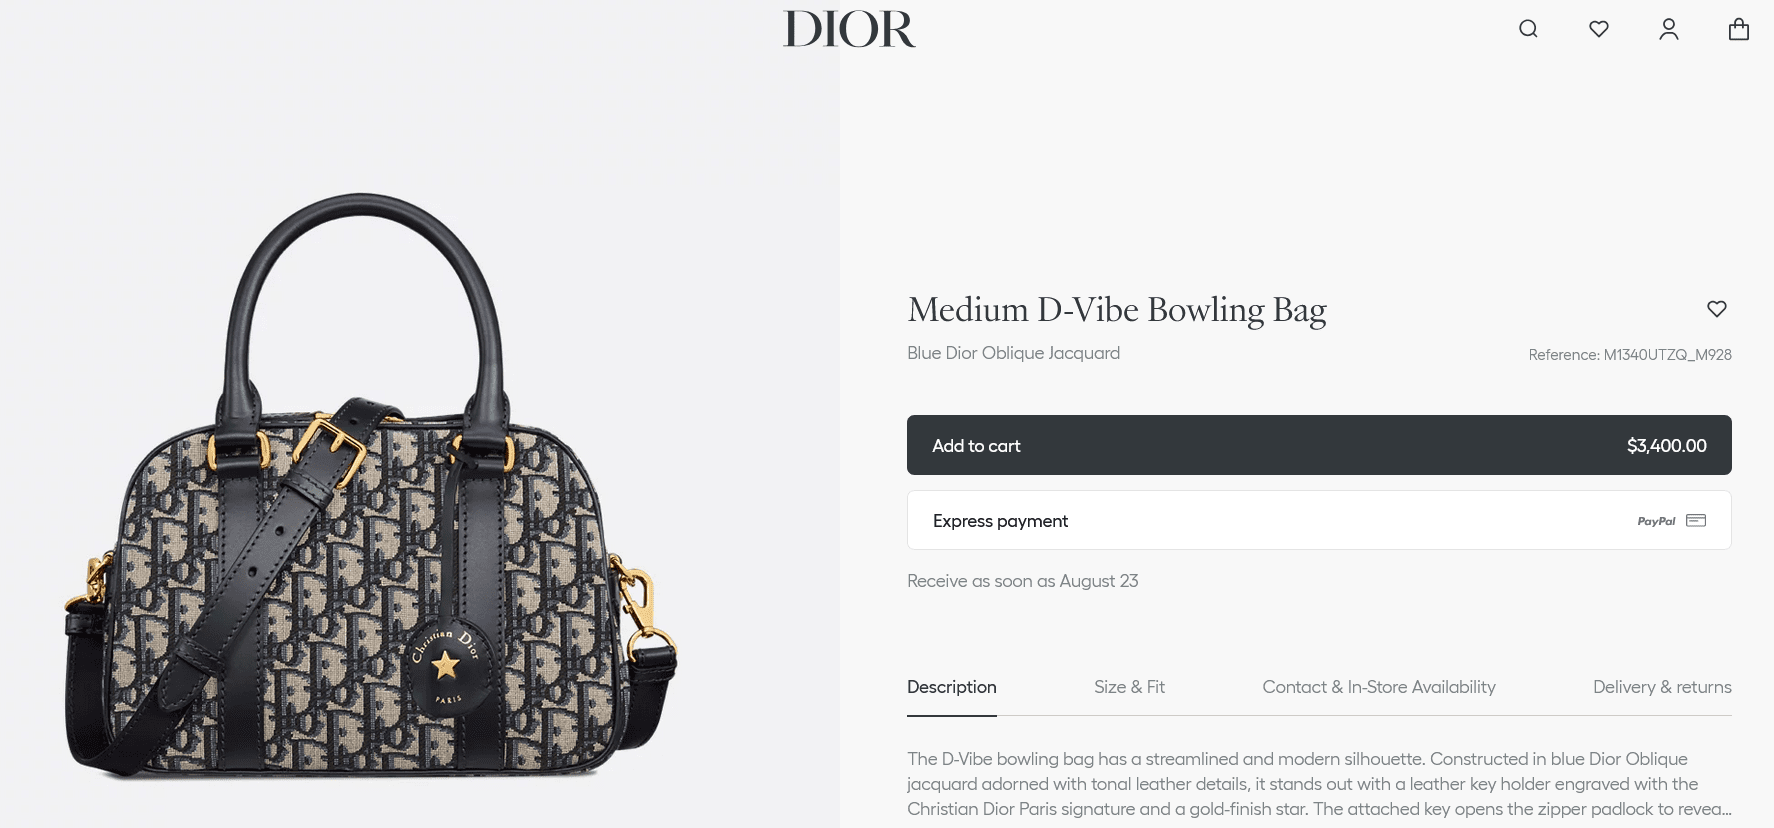The height and width of the screenshot is (828, 1774).
Task: Open the wishlist heart icon in header
Action: (x=1599, y=29)
